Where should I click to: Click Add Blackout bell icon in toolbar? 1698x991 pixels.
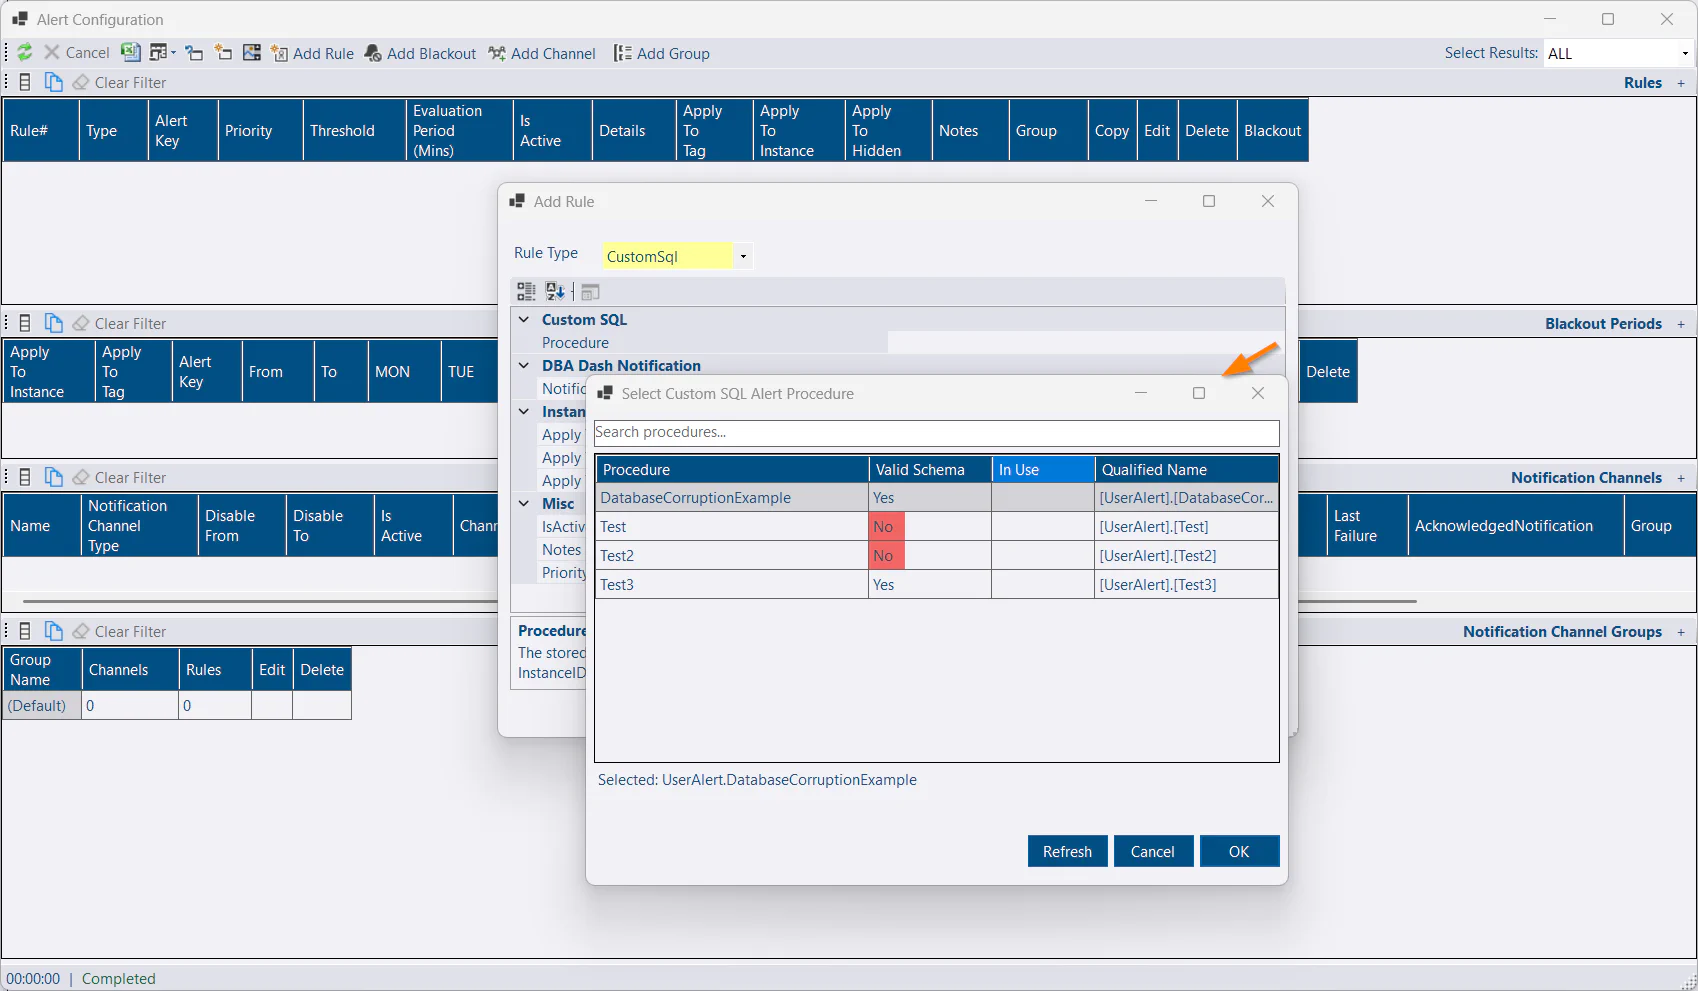(x=373, y=54)
